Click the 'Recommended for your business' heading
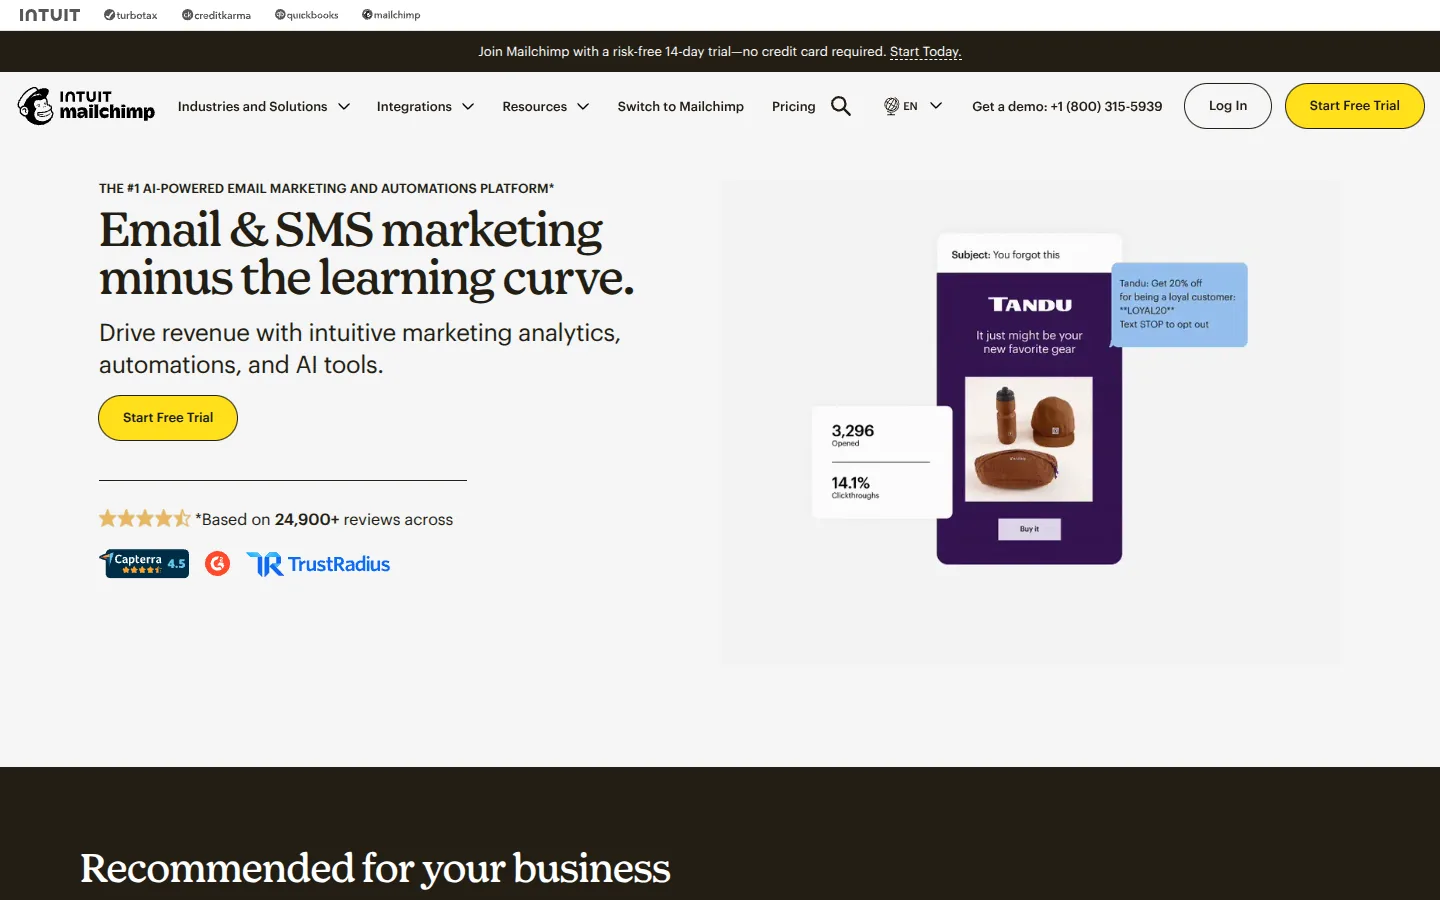The image size is (1440, 900). coord(375,868)
